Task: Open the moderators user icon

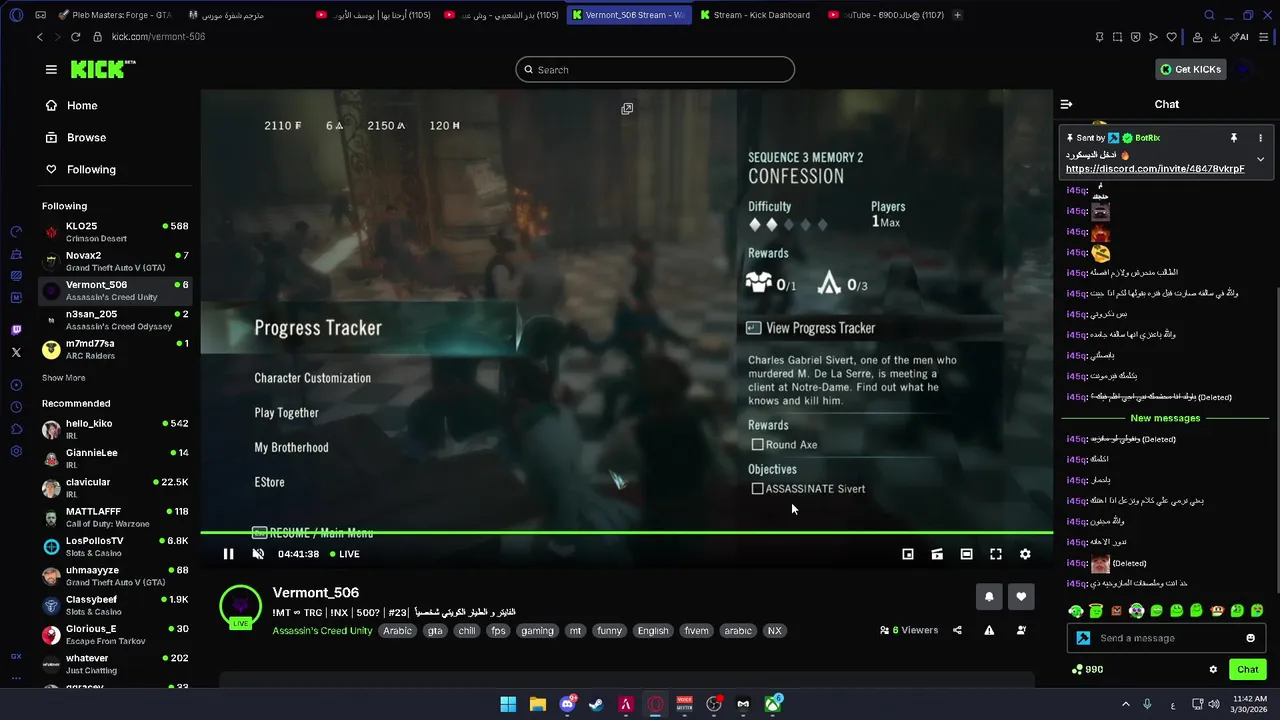Action: coord(1021,630)
